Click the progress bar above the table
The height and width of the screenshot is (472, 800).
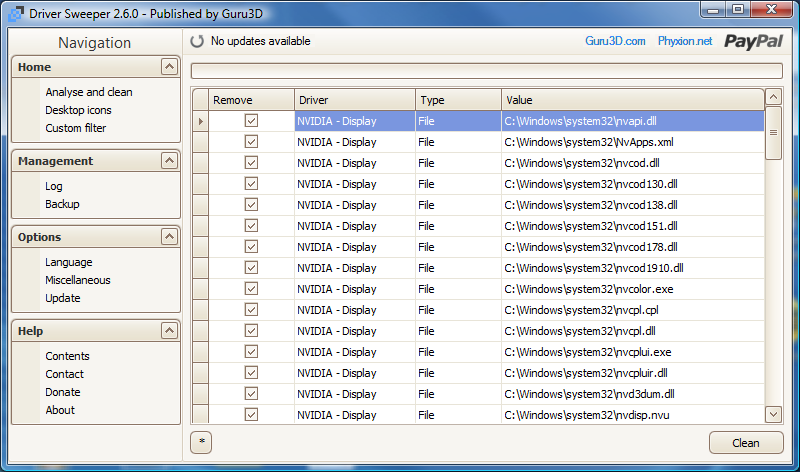tap(487, 71)
